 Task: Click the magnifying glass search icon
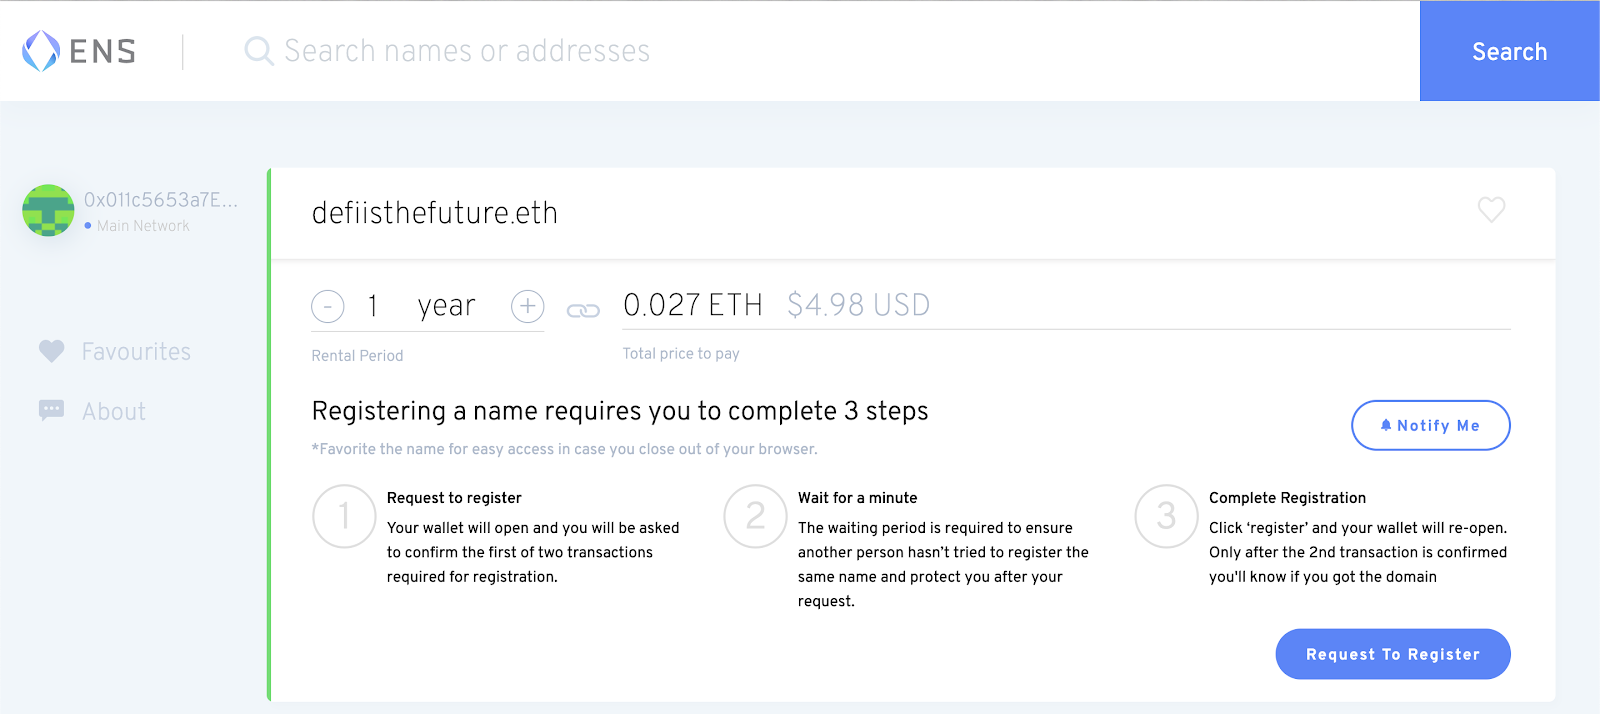[x=259, y=51]
